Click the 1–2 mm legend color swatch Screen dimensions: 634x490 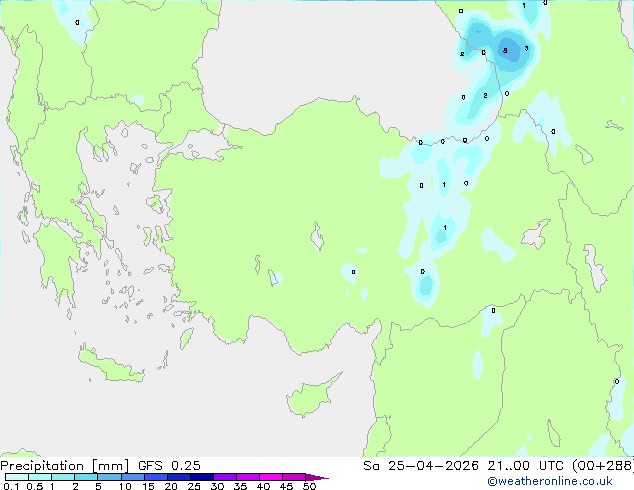63,477
